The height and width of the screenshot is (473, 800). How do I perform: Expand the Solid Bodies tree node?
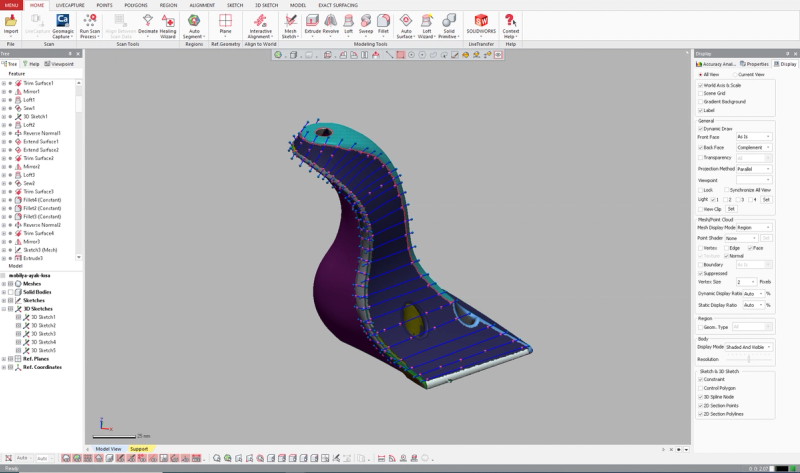click(4, 292)
